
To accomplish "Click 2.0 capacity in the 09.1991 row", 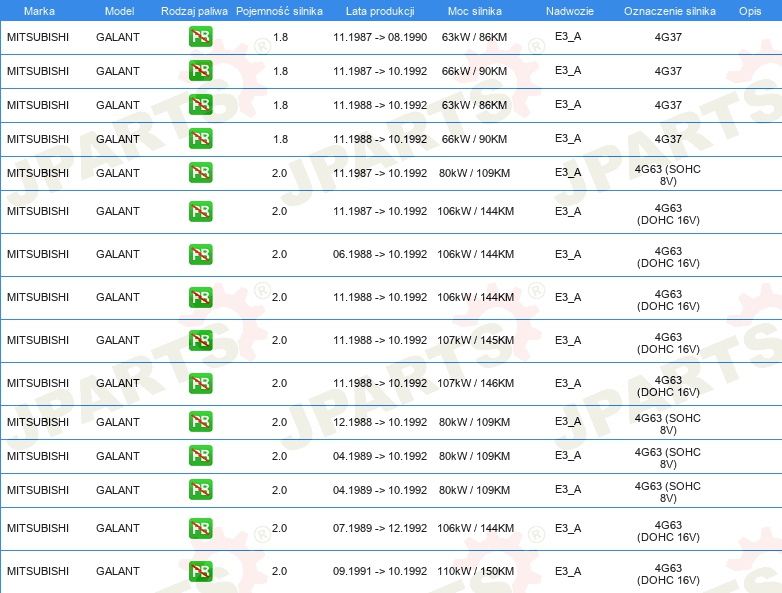I will (x=279, y=571).
